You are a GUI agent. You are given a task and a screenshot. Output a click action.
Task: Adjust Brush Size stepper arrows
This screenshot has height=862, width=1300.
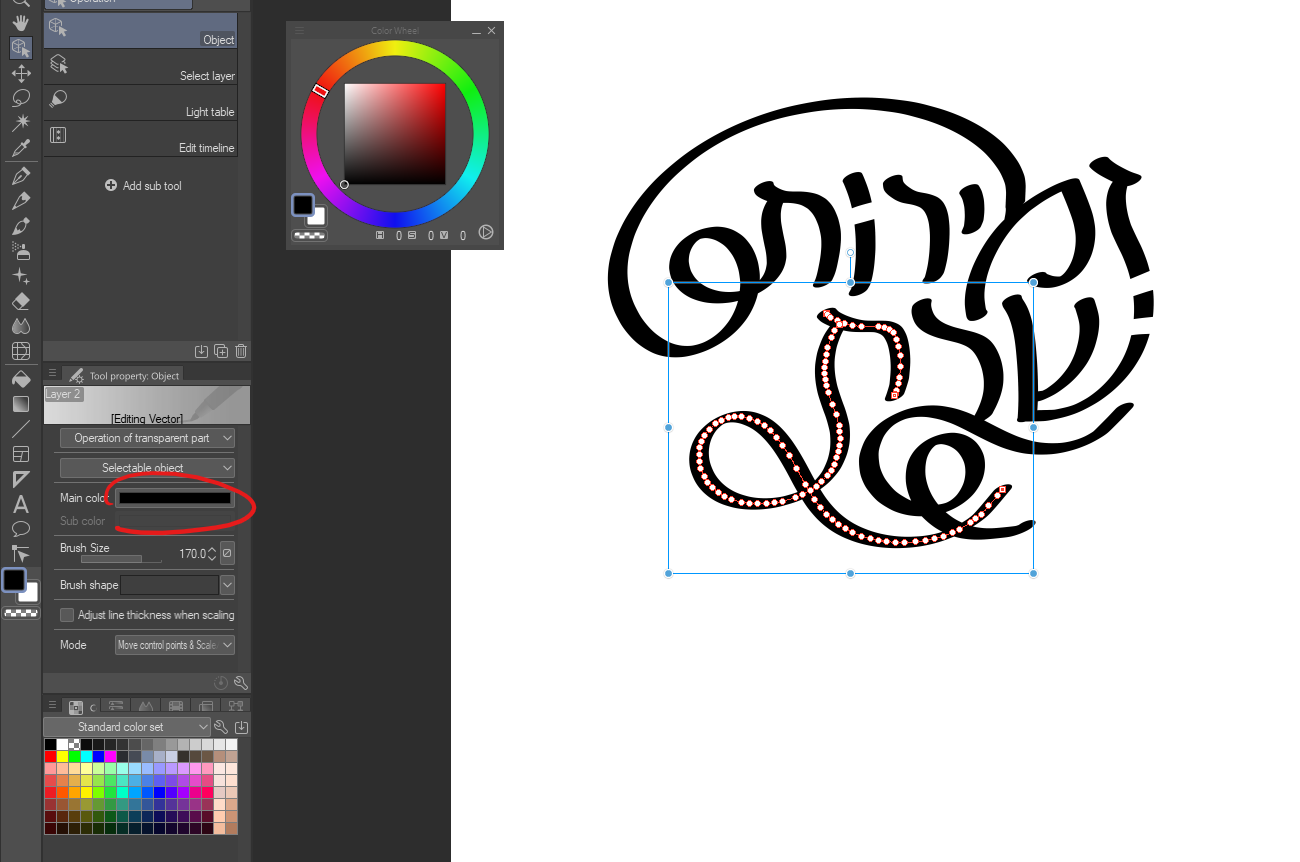tap(212, 553)
